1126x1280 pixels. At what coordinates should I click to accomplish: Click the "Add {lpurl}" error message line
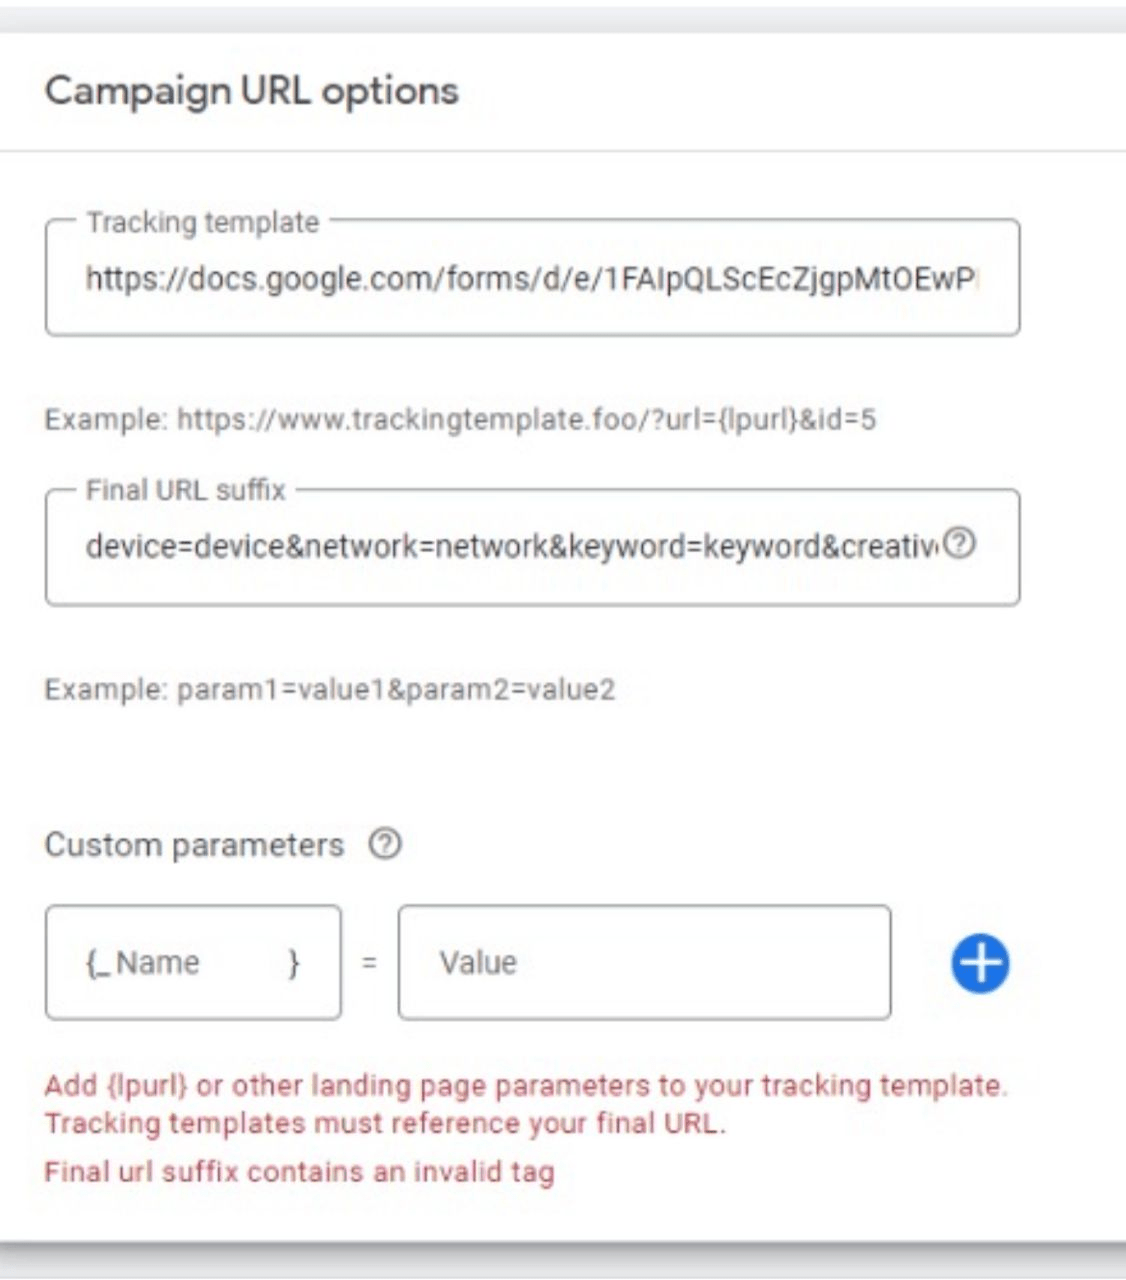point(526,1086)
